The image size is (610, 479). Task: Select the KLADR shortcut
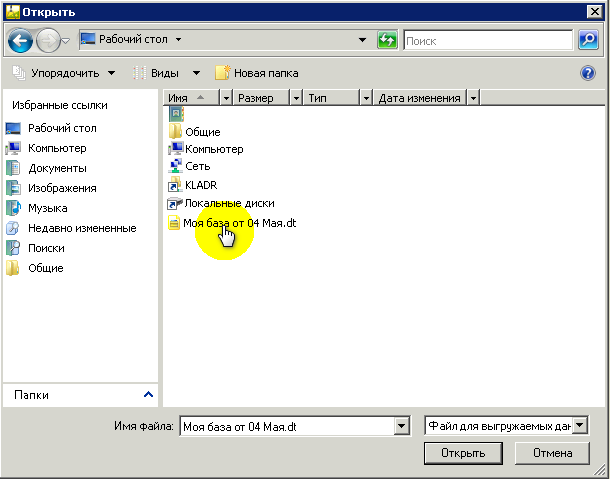point(193,185)
